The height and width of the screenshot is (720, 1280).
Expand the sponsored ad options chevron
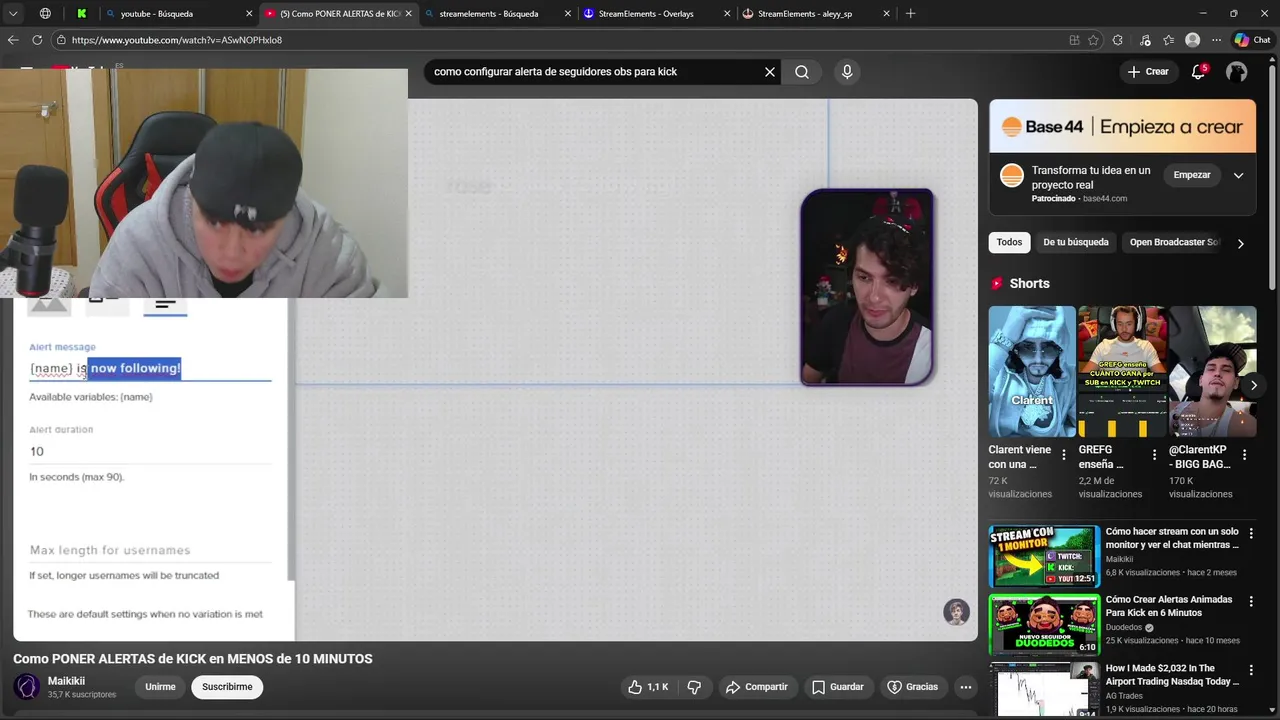click(1238, 175)
